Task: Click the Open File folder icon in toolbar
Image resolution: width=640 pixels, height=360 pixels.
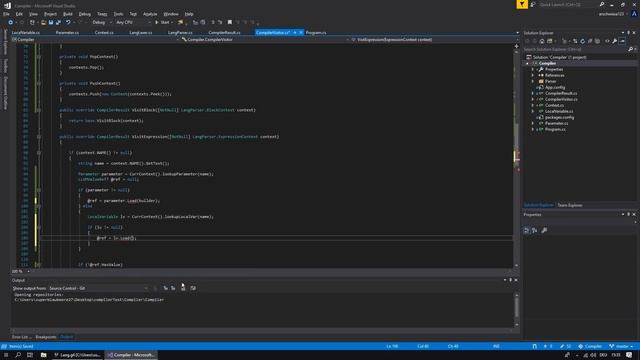Action: click(x=43, y=22)
